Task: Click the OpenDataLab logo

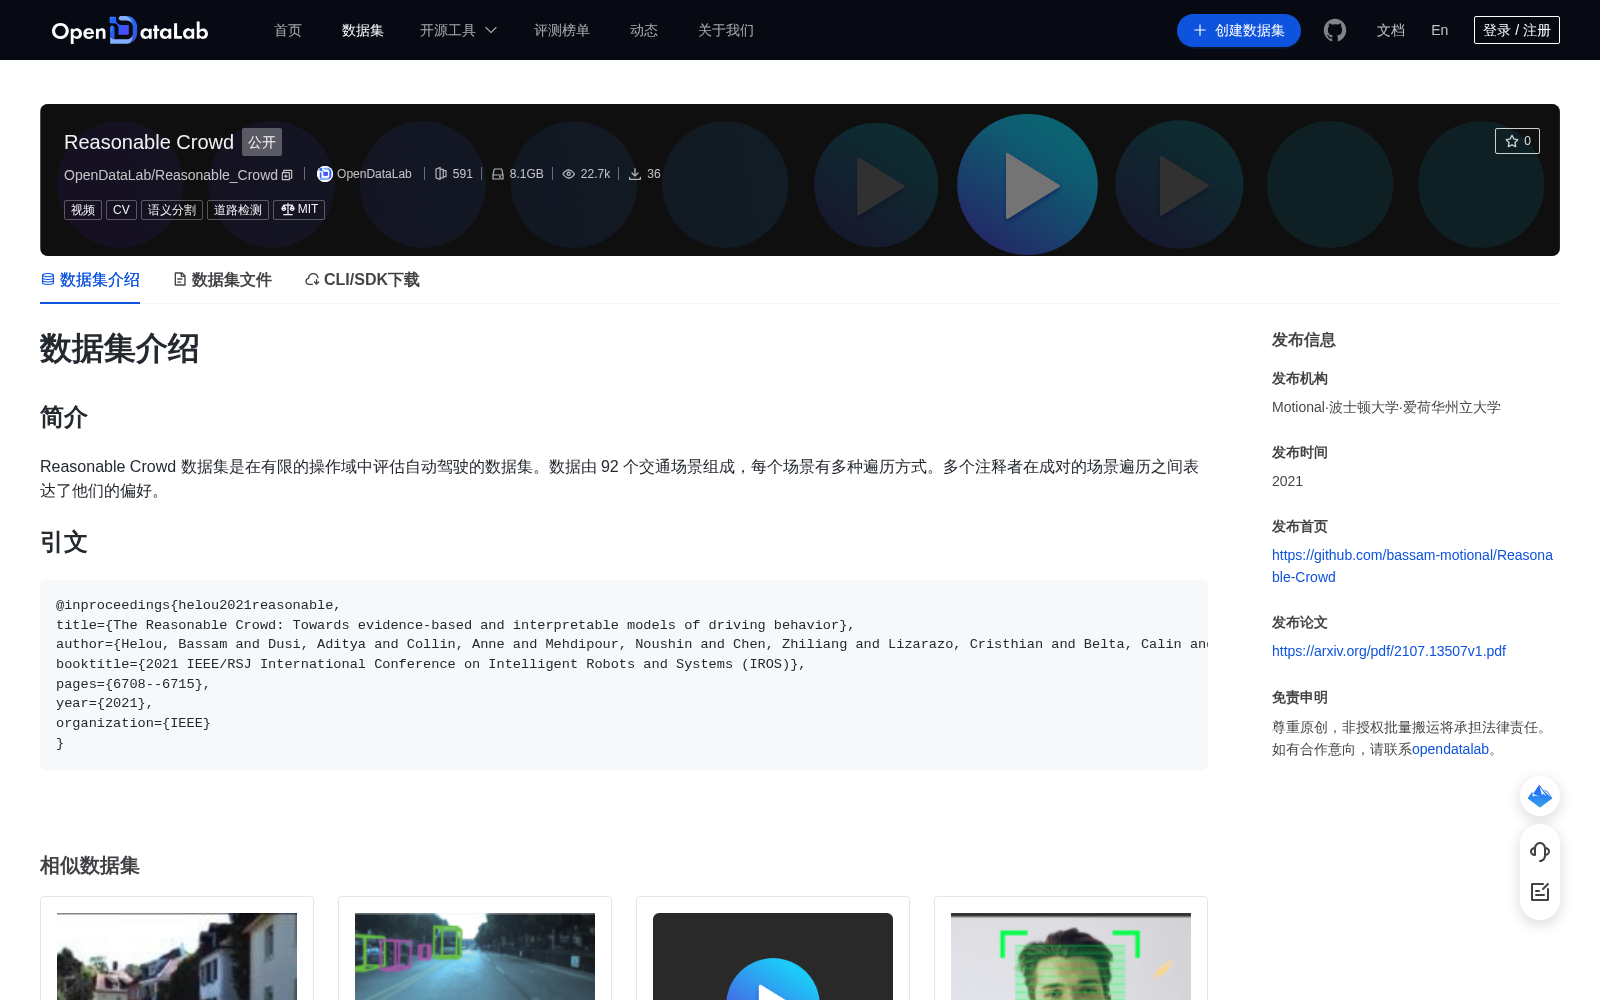Action: (x=130, y=30)
